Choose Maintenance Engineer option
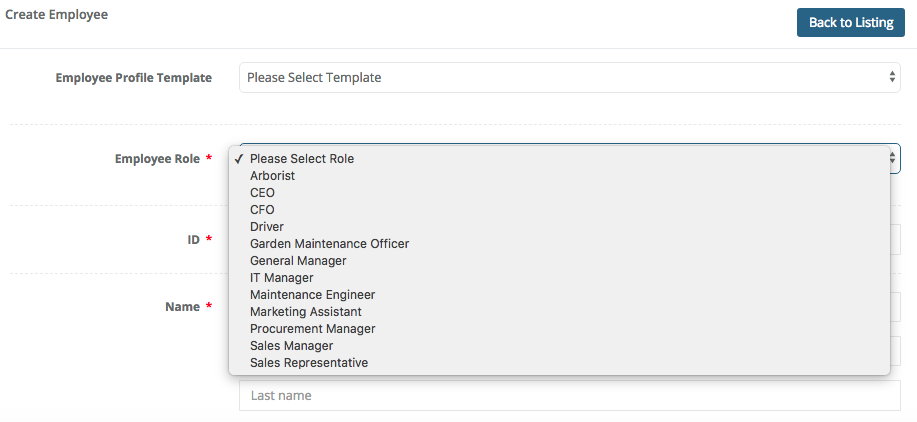The image size is (917, 422). (312, 295)
